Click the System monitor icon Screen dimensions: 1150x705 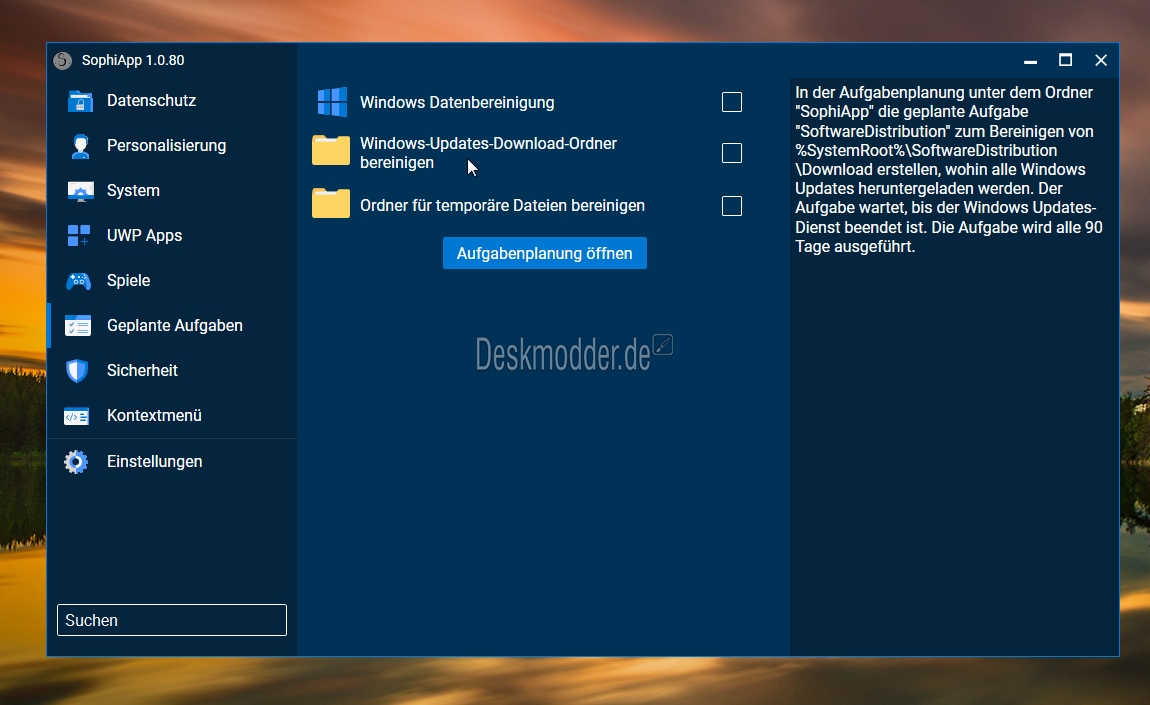point(80,191)
